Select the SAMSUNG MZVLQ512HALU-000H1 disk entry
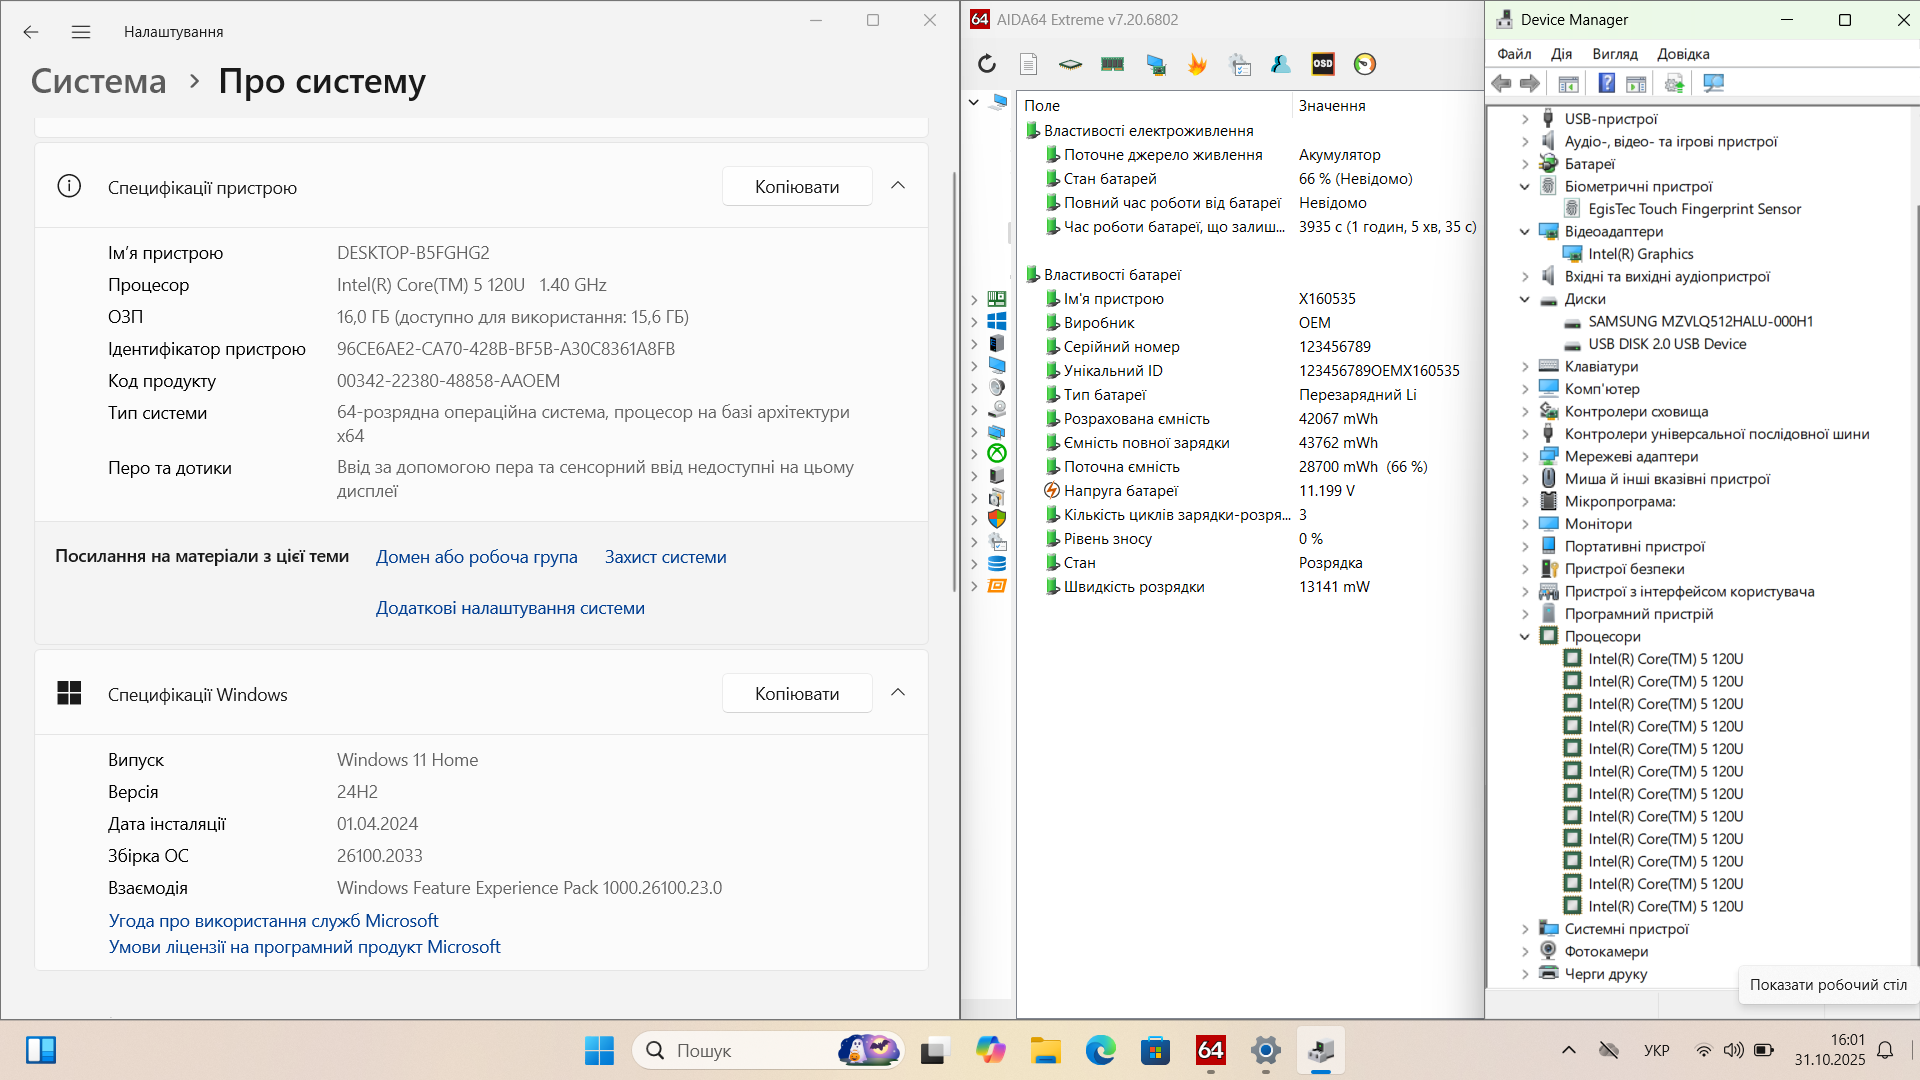 (x=1700, y=321)
